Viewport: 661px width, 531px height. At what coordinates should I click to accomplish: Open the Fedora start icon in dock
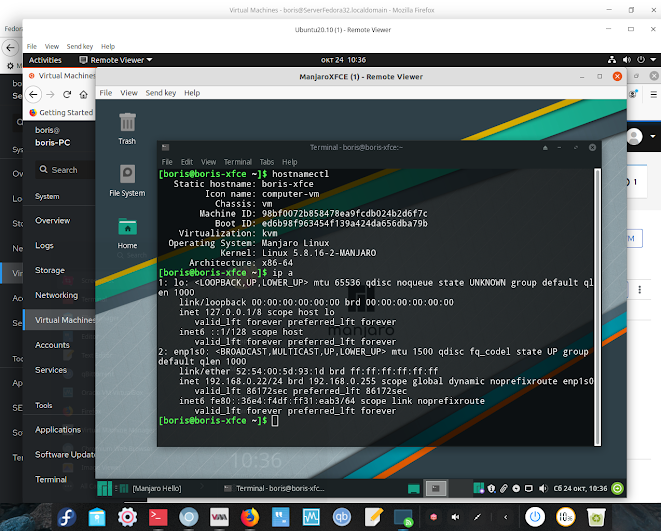[67, 517]
